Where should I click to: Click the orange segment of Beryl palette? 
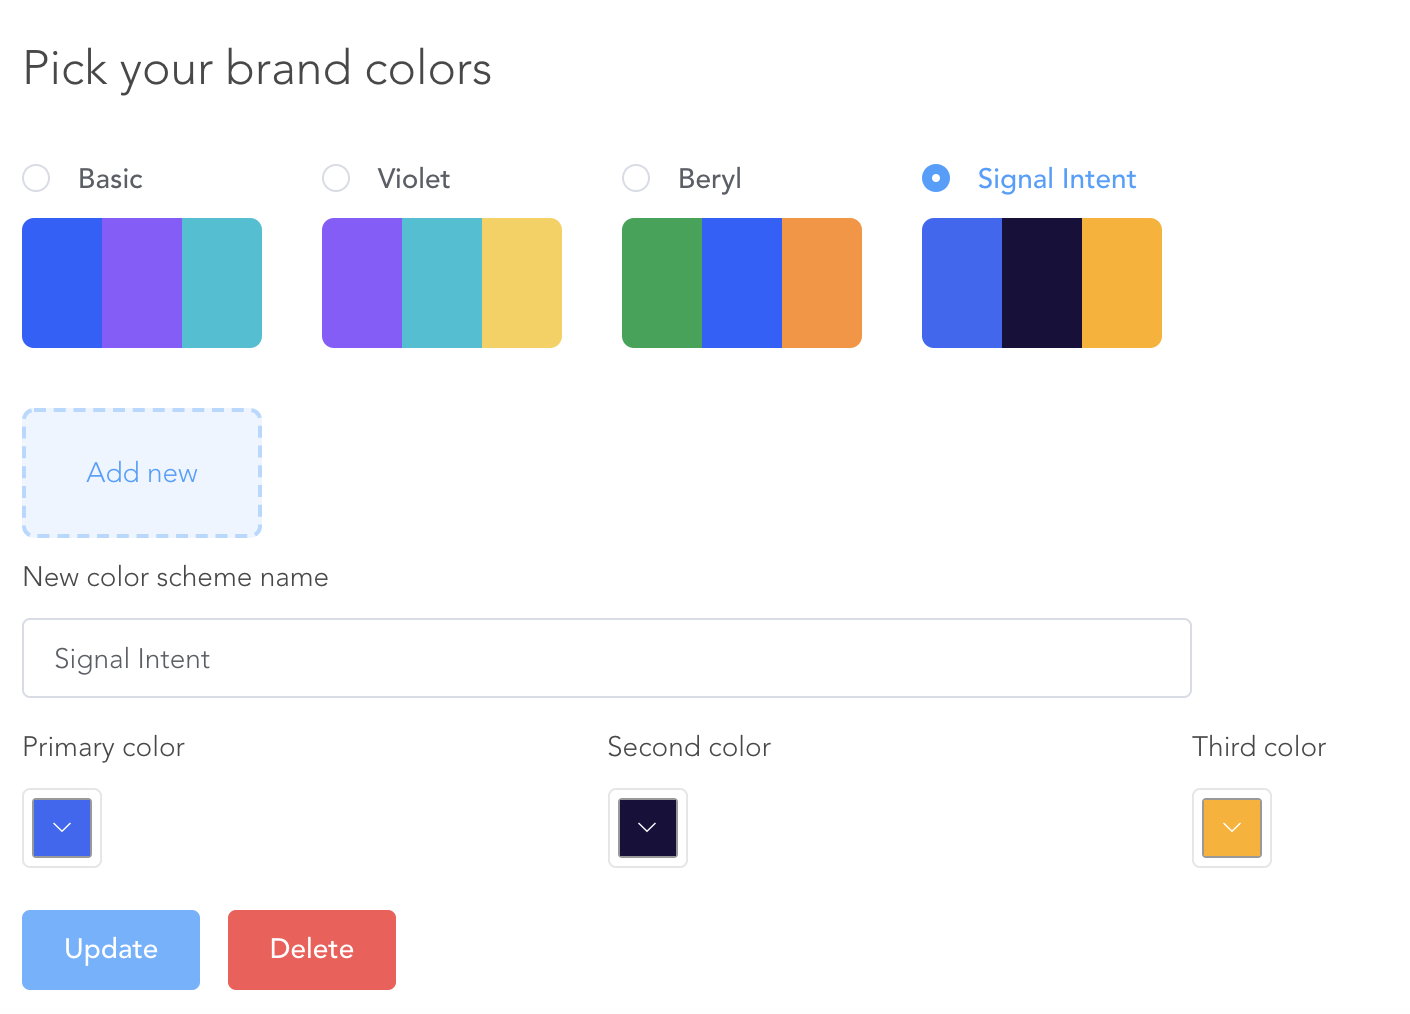pyautogui.click(x=822, y=283)
